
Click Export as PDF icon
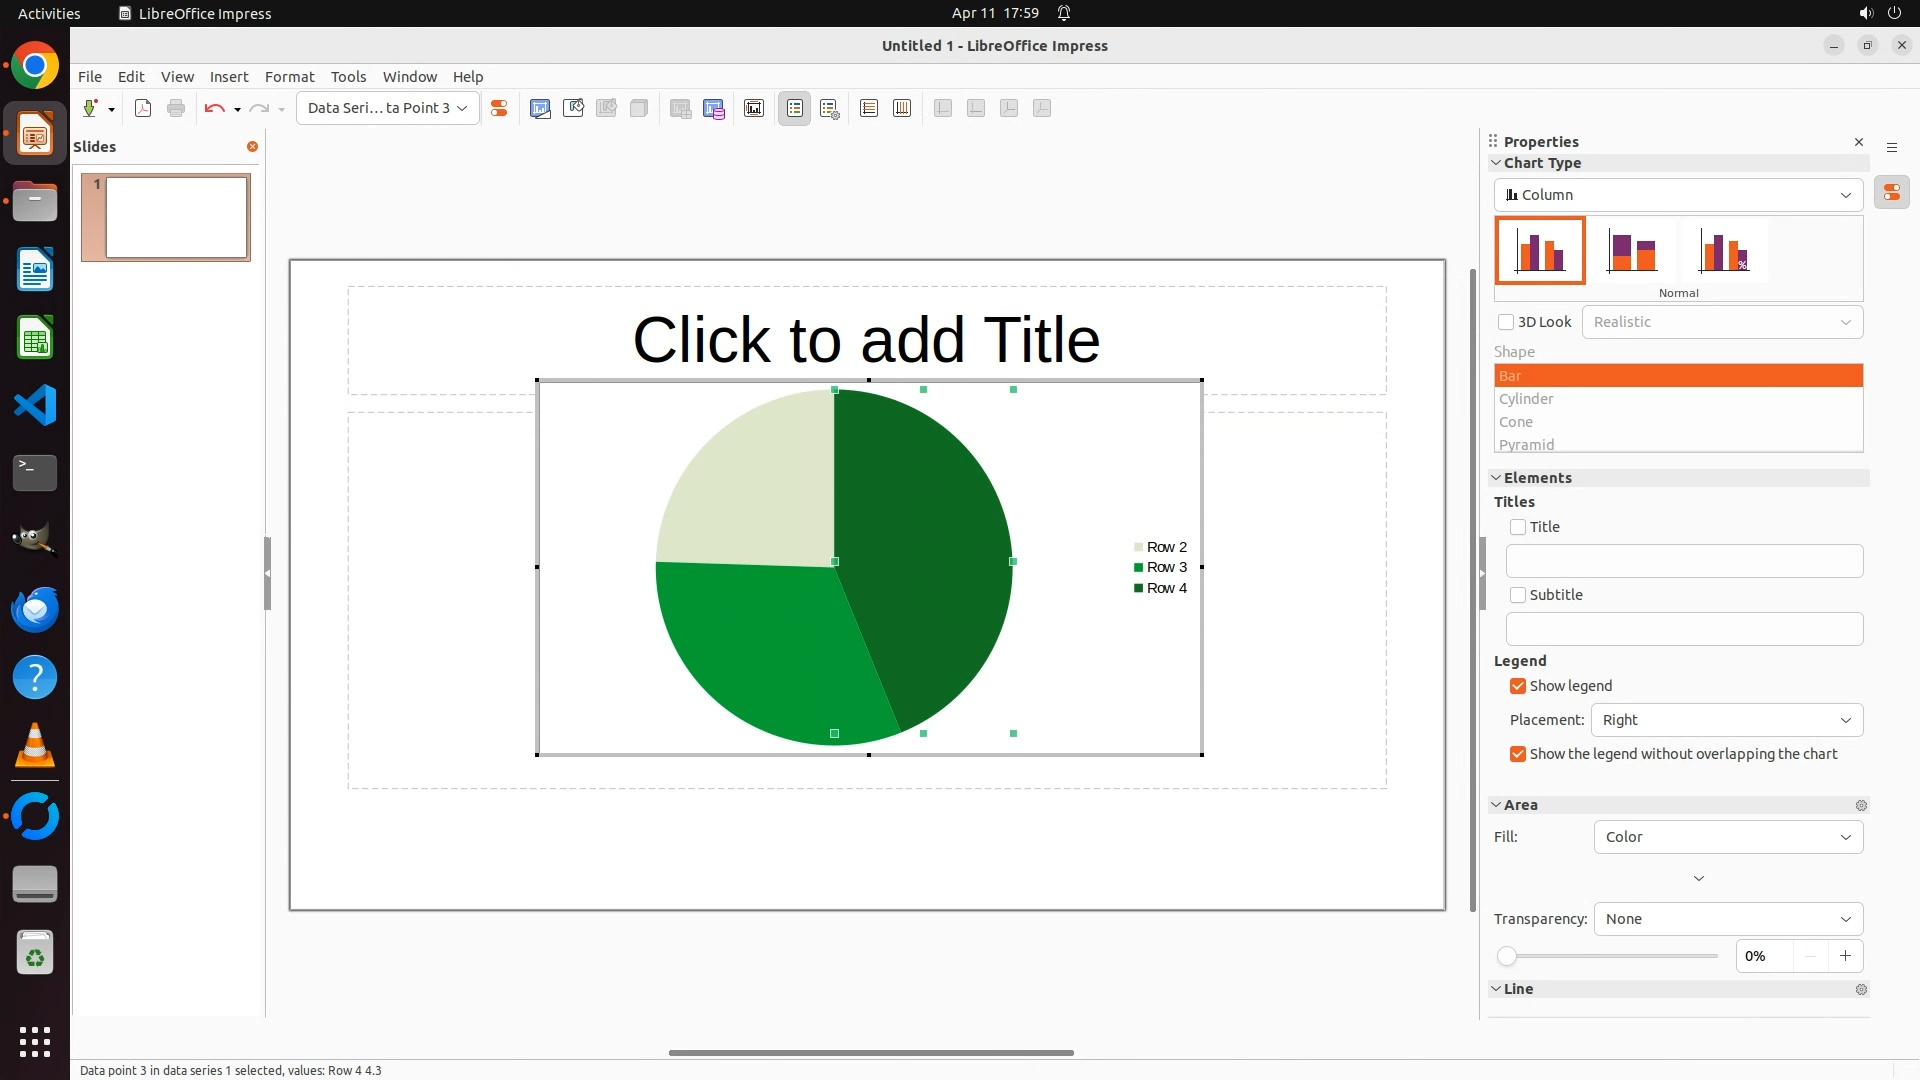click(143, 108)
